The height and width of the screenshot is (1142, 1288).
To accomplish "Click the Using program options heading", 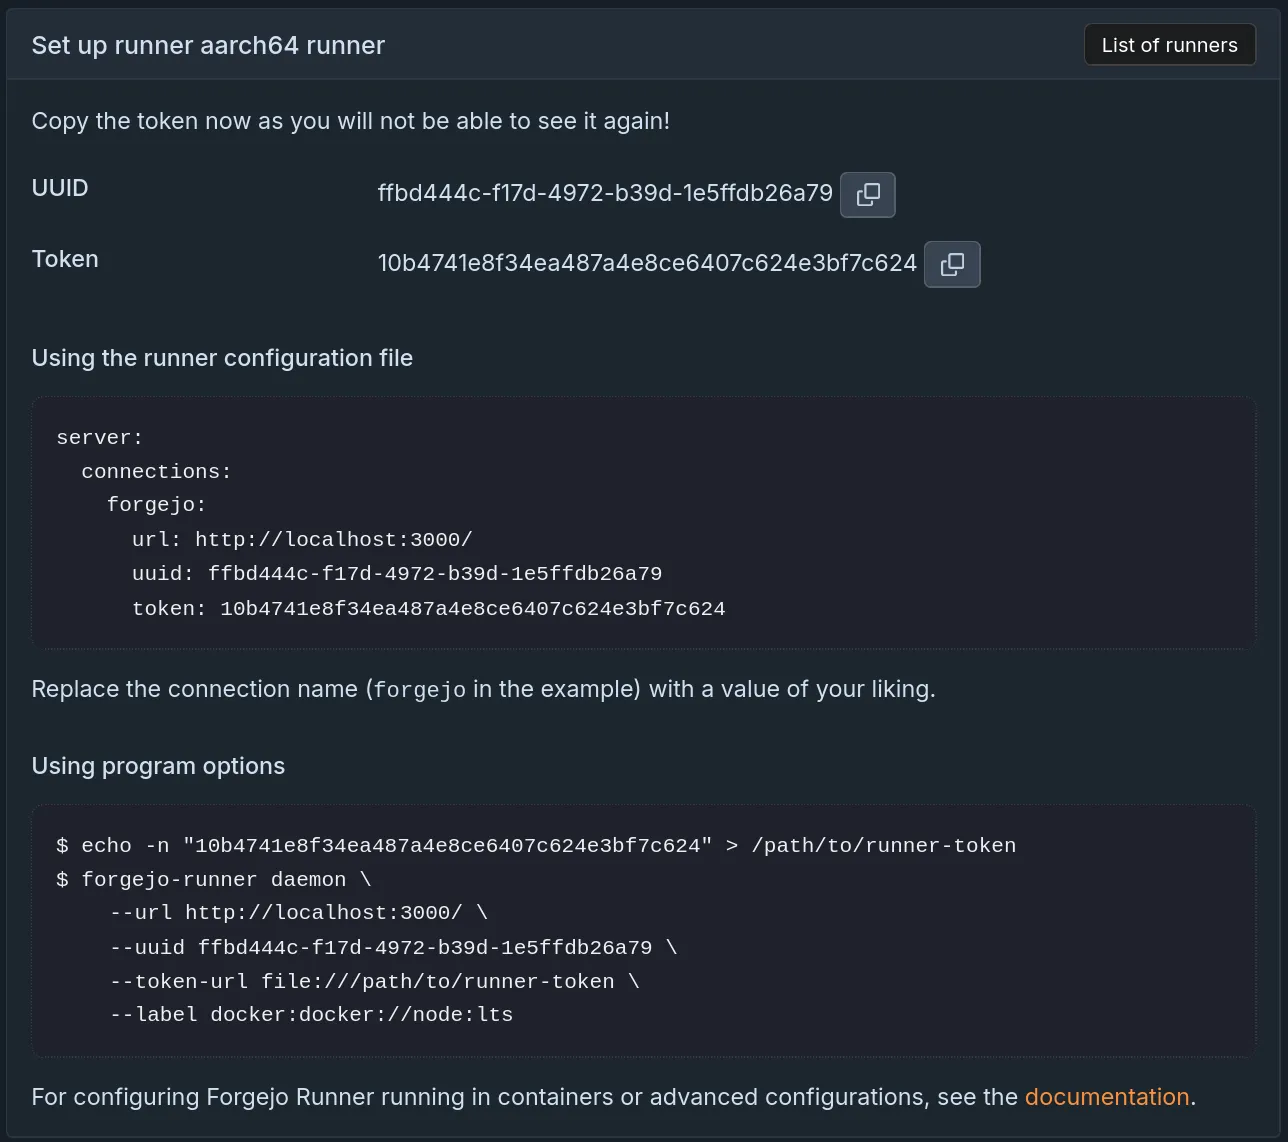I will [x=158, y=766].
